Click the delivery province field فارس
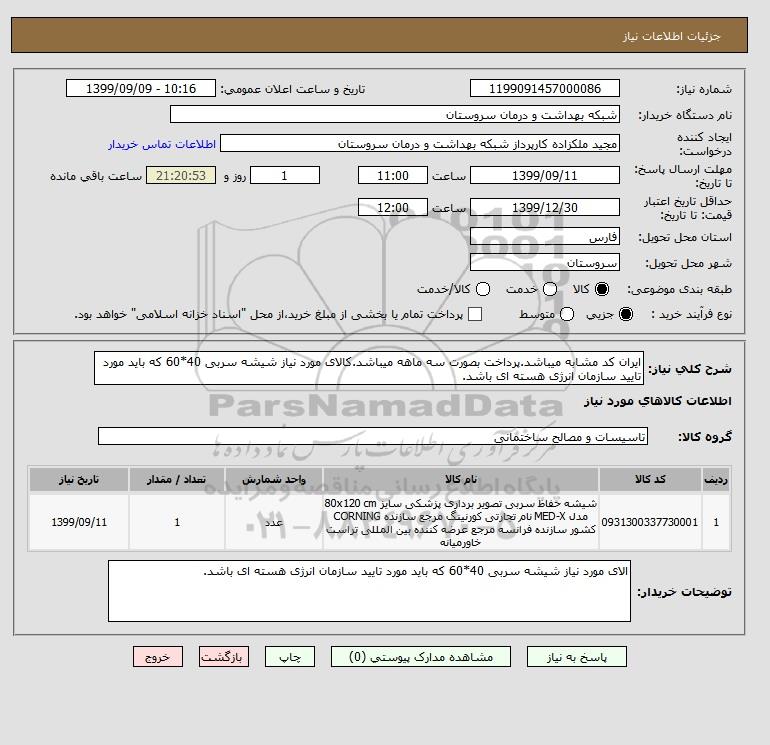The height and width of the screenshot is (745, 770). pos(545,237)
